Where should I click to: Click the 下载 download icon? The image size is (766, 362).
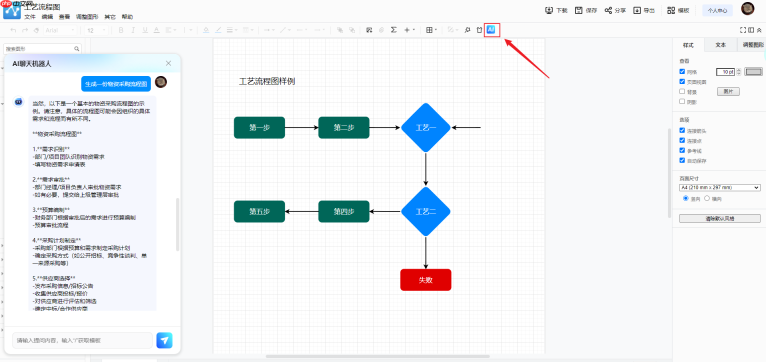549,10
